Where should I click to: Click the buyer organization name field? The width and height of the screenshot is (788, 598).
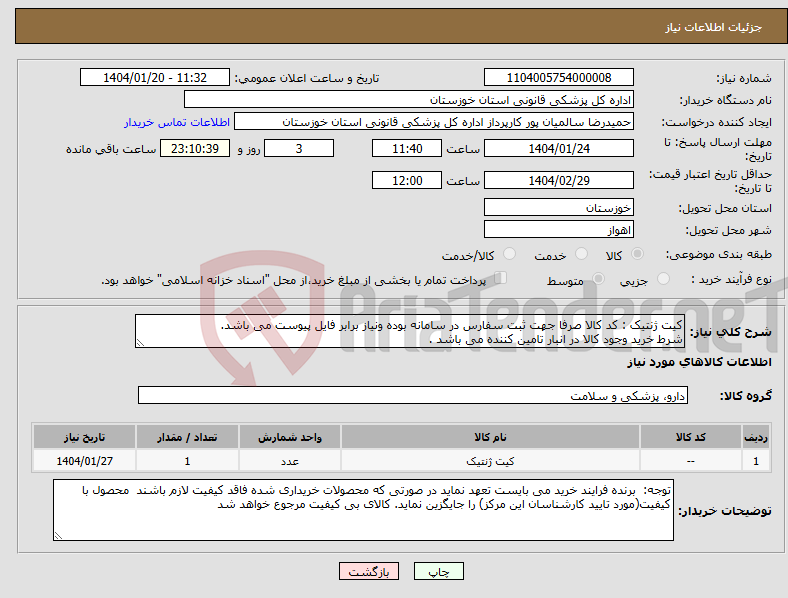tap(409, 99)
